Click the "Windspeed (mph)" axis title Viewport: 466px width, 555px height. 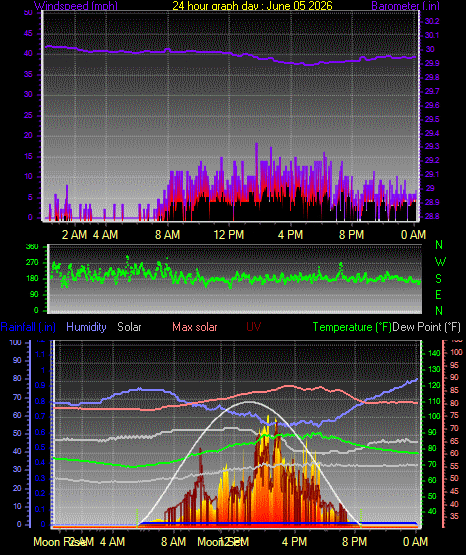coord(76,5)
